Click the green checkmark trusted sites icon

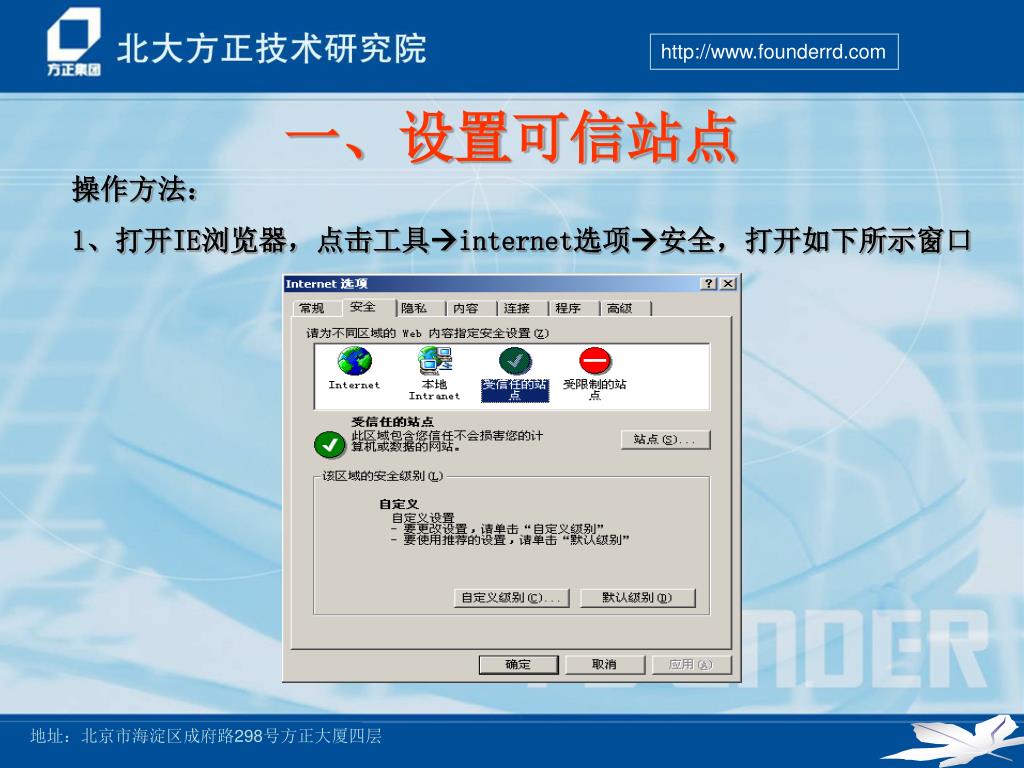point(329,445)
